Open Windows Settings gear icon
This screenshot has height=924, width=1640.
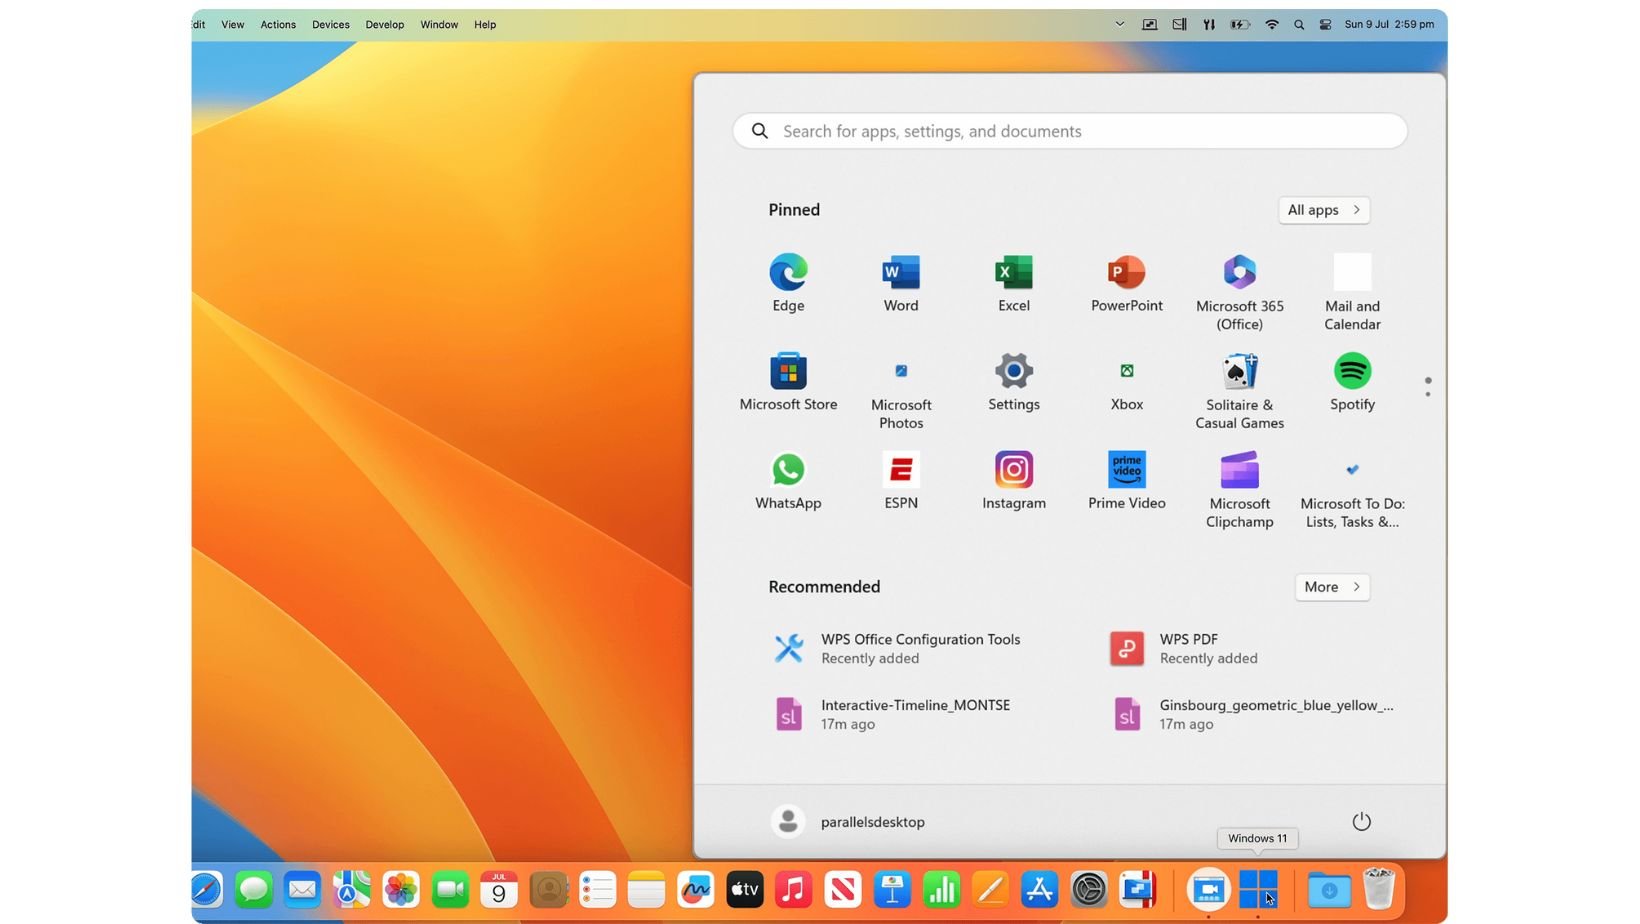click(x=1013, y=371)
